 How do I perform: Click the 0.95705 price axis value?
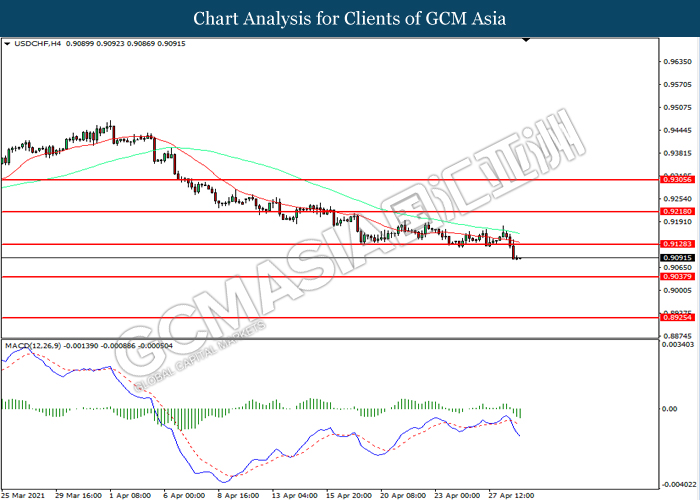click(x=677, y=84)
